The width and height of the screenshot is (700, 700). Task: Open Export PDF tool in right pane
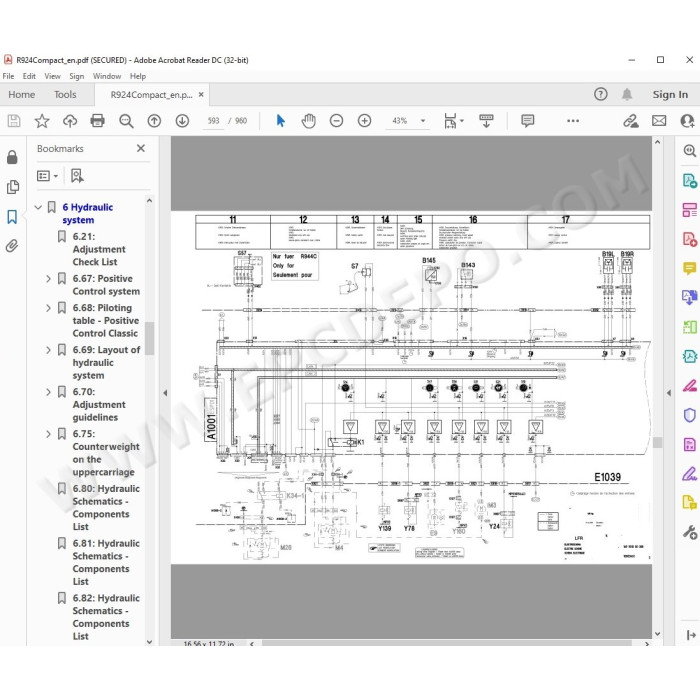tap(690, 181)
